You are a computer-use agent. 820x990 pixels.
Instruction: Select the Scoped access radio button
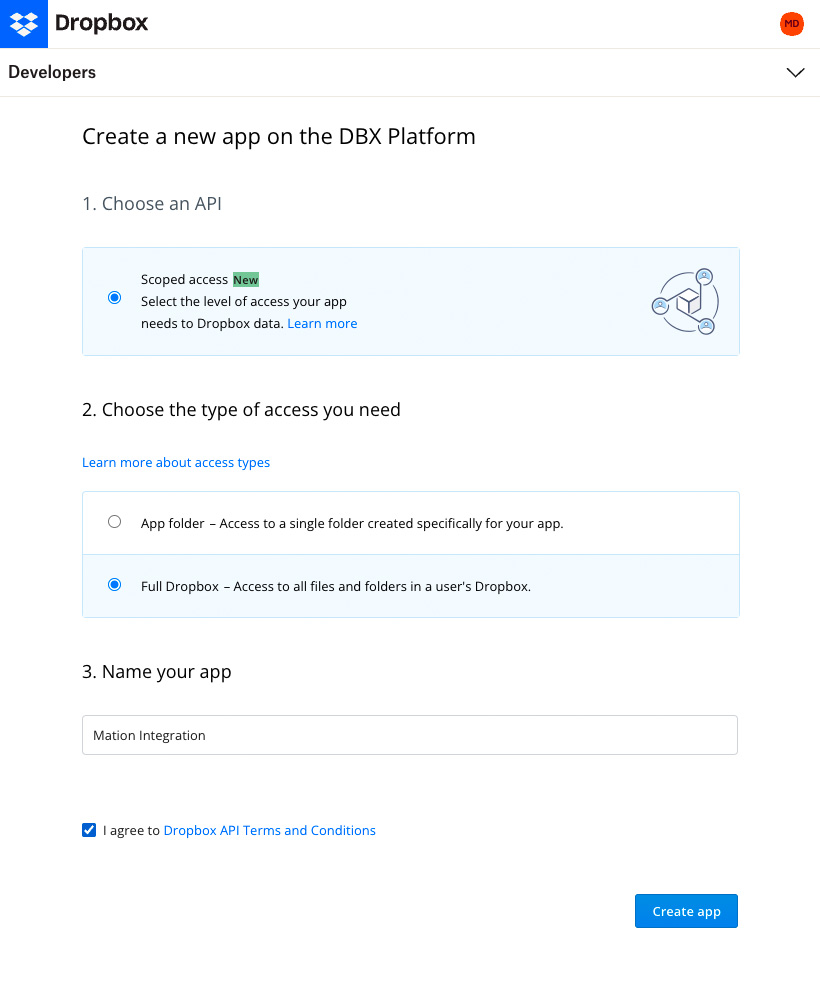point(114,297)
